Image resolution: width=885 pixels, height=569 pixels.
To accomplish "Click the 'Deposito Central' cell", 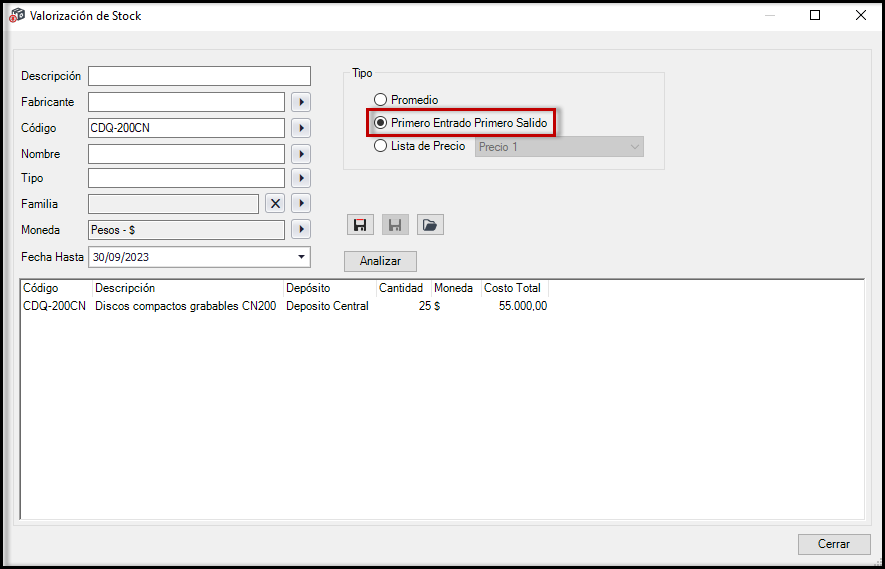I will pos(327,306).
